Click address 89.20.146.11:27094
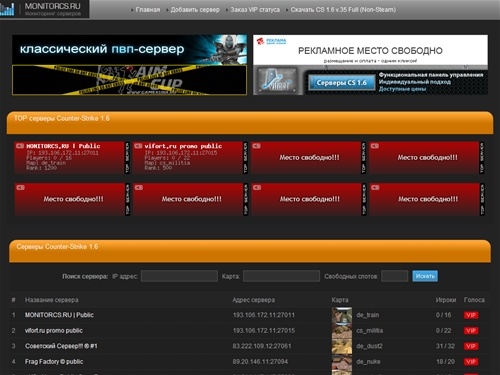 [x=260, y=362]
